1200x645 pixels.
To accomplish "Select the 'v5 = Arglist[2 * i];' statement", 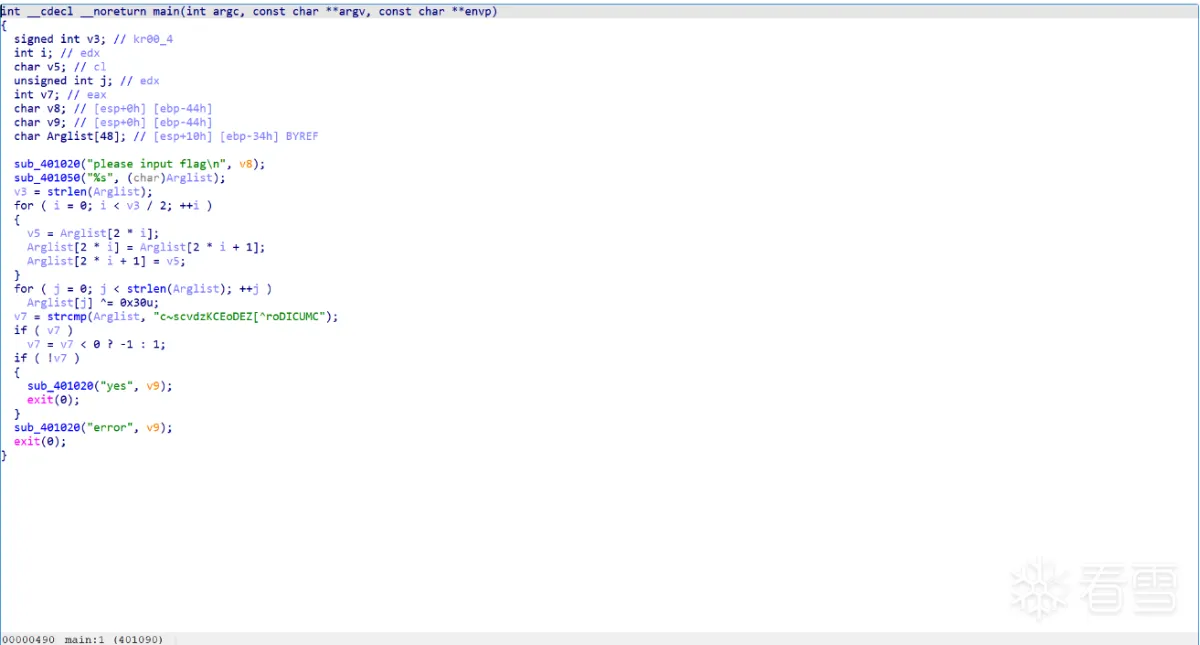I will (93, 233).
